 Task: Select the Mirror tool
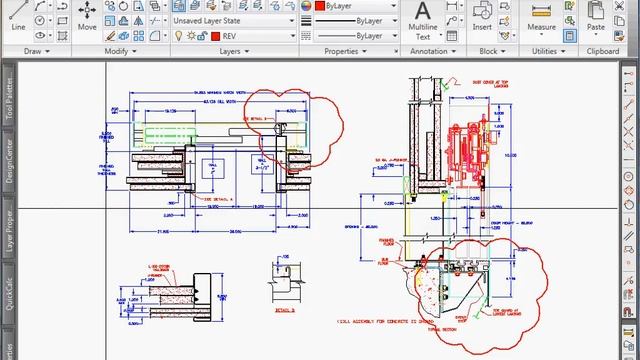pyautogui.click(x=139, y=21)
